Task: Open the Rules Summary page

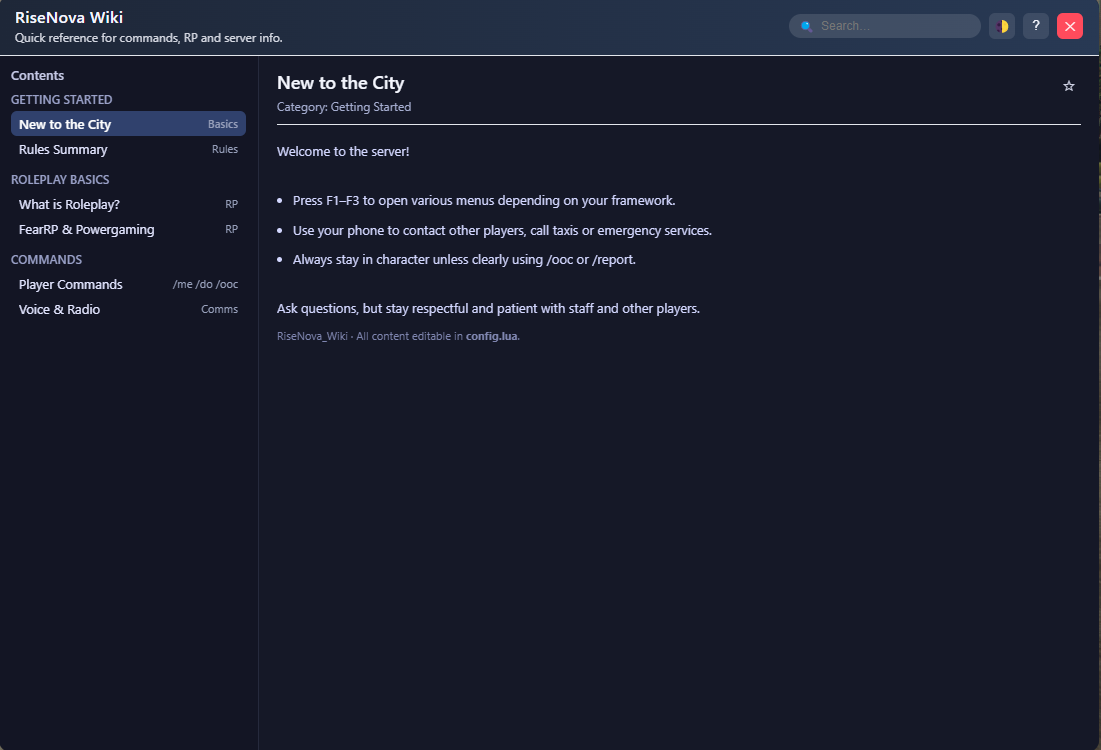Action: [x=62, y=148]
